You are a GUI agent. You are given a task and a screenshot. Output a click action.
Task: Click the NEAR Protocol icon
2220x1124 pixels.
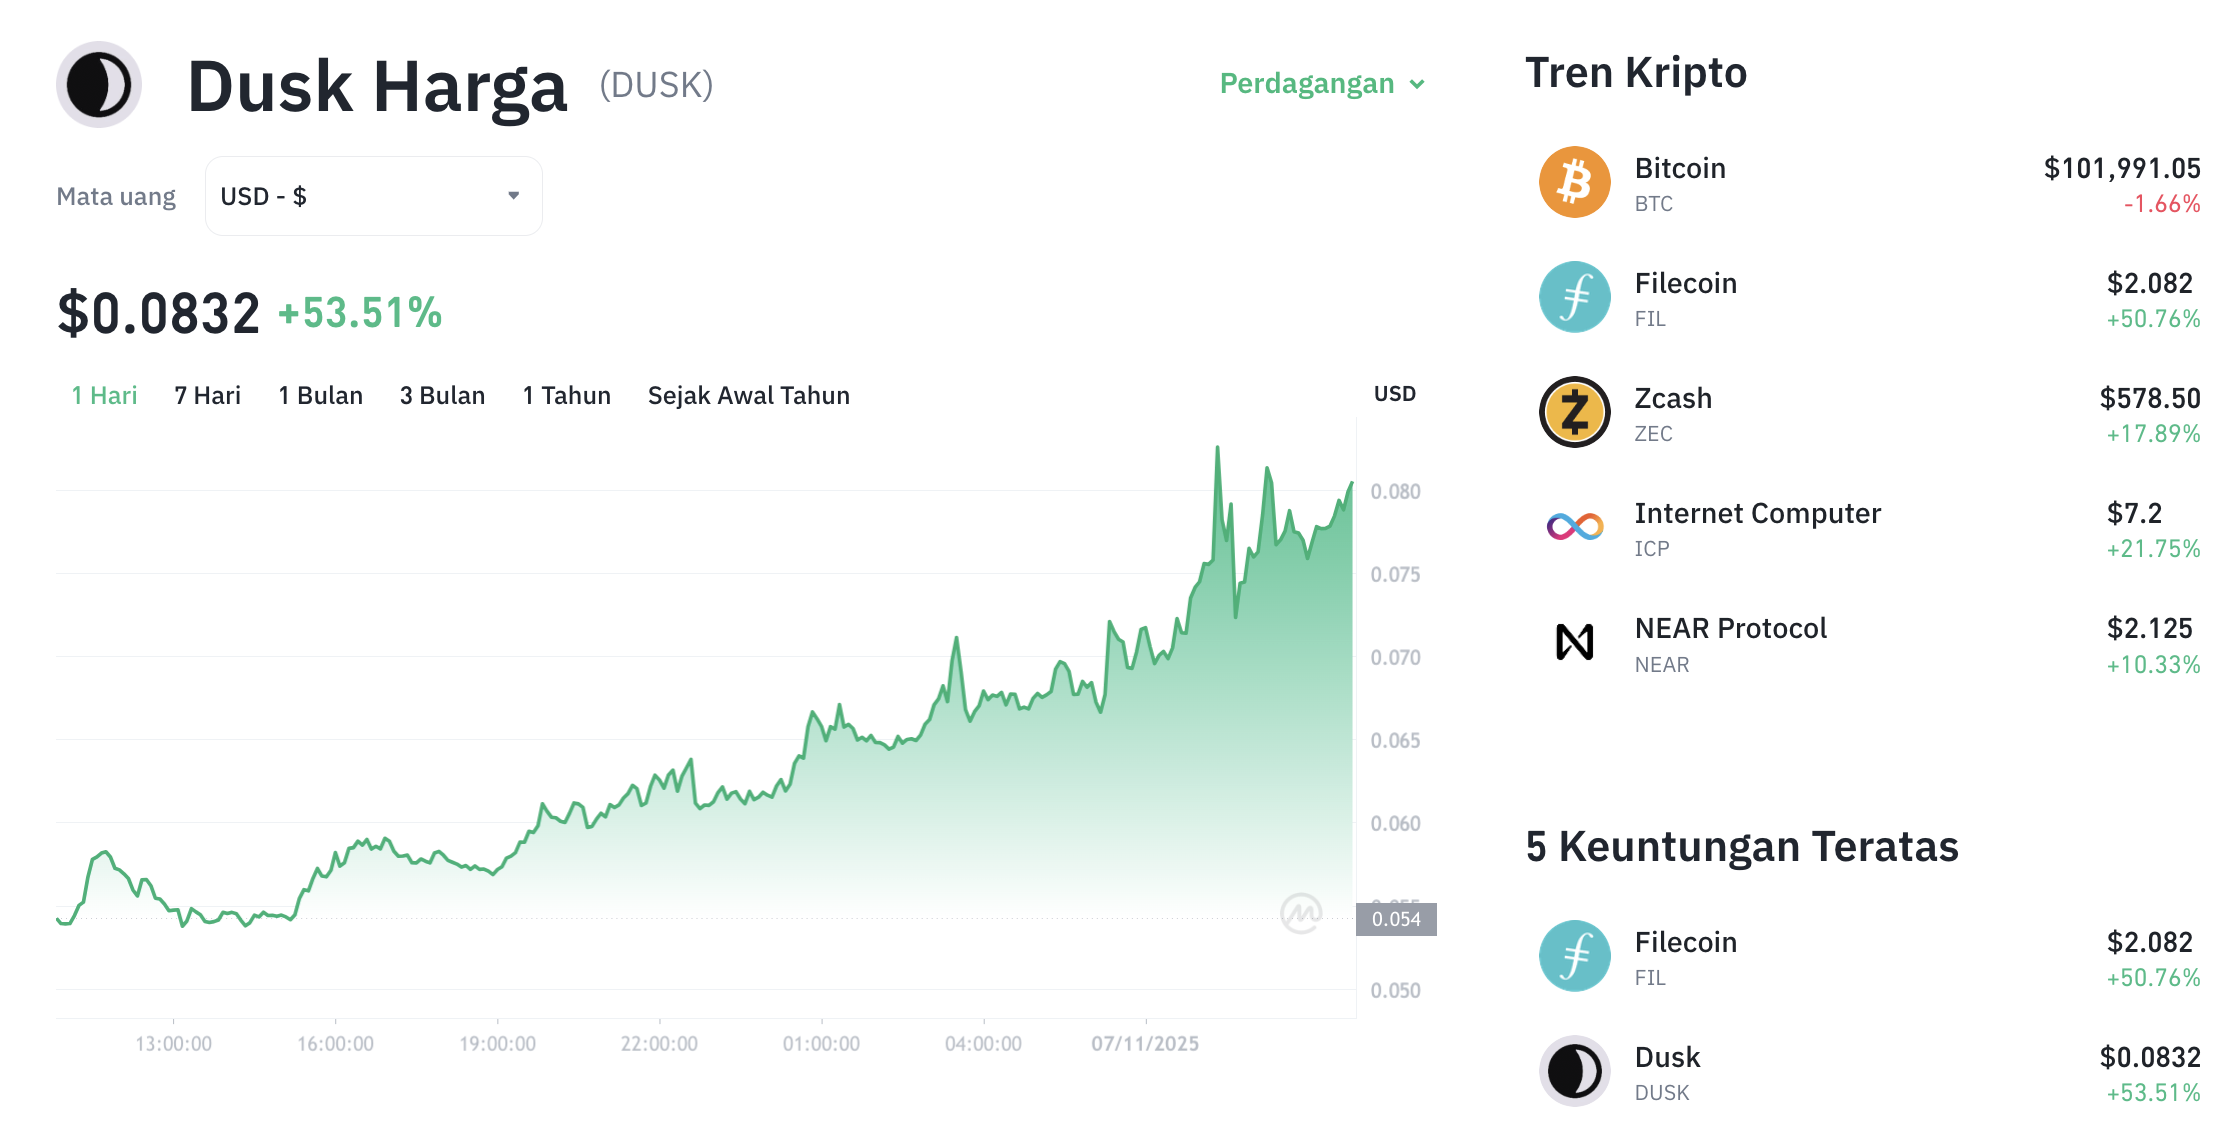pos(1573,641)
